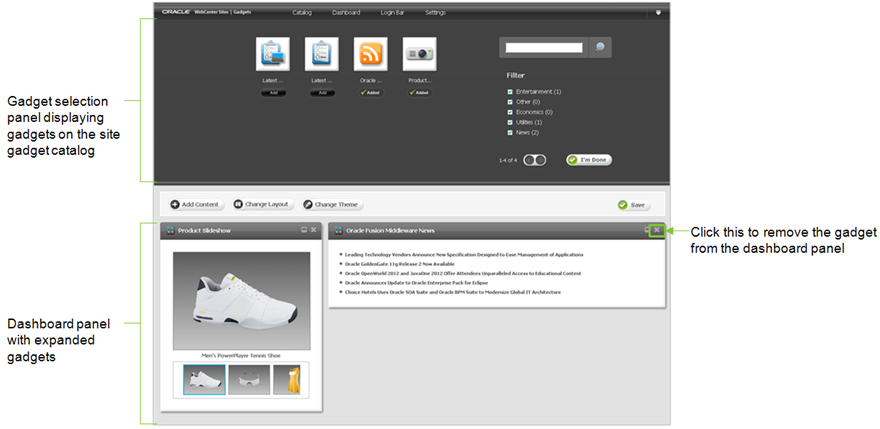
Task: Save the dashboard
Action: click(x=634, y=205)
